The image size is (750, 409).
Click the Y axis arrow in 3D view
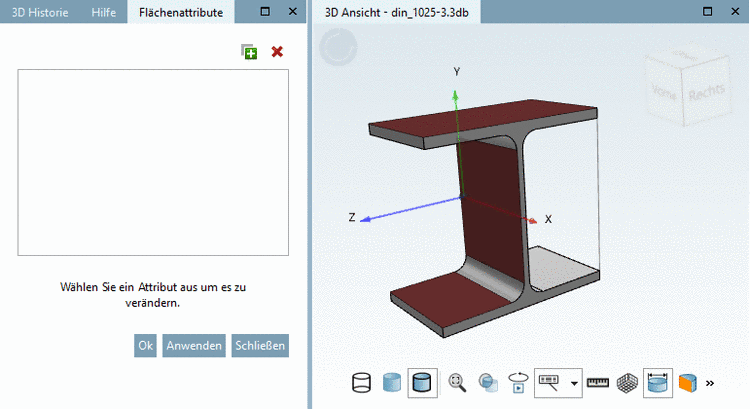click(455, 95)
